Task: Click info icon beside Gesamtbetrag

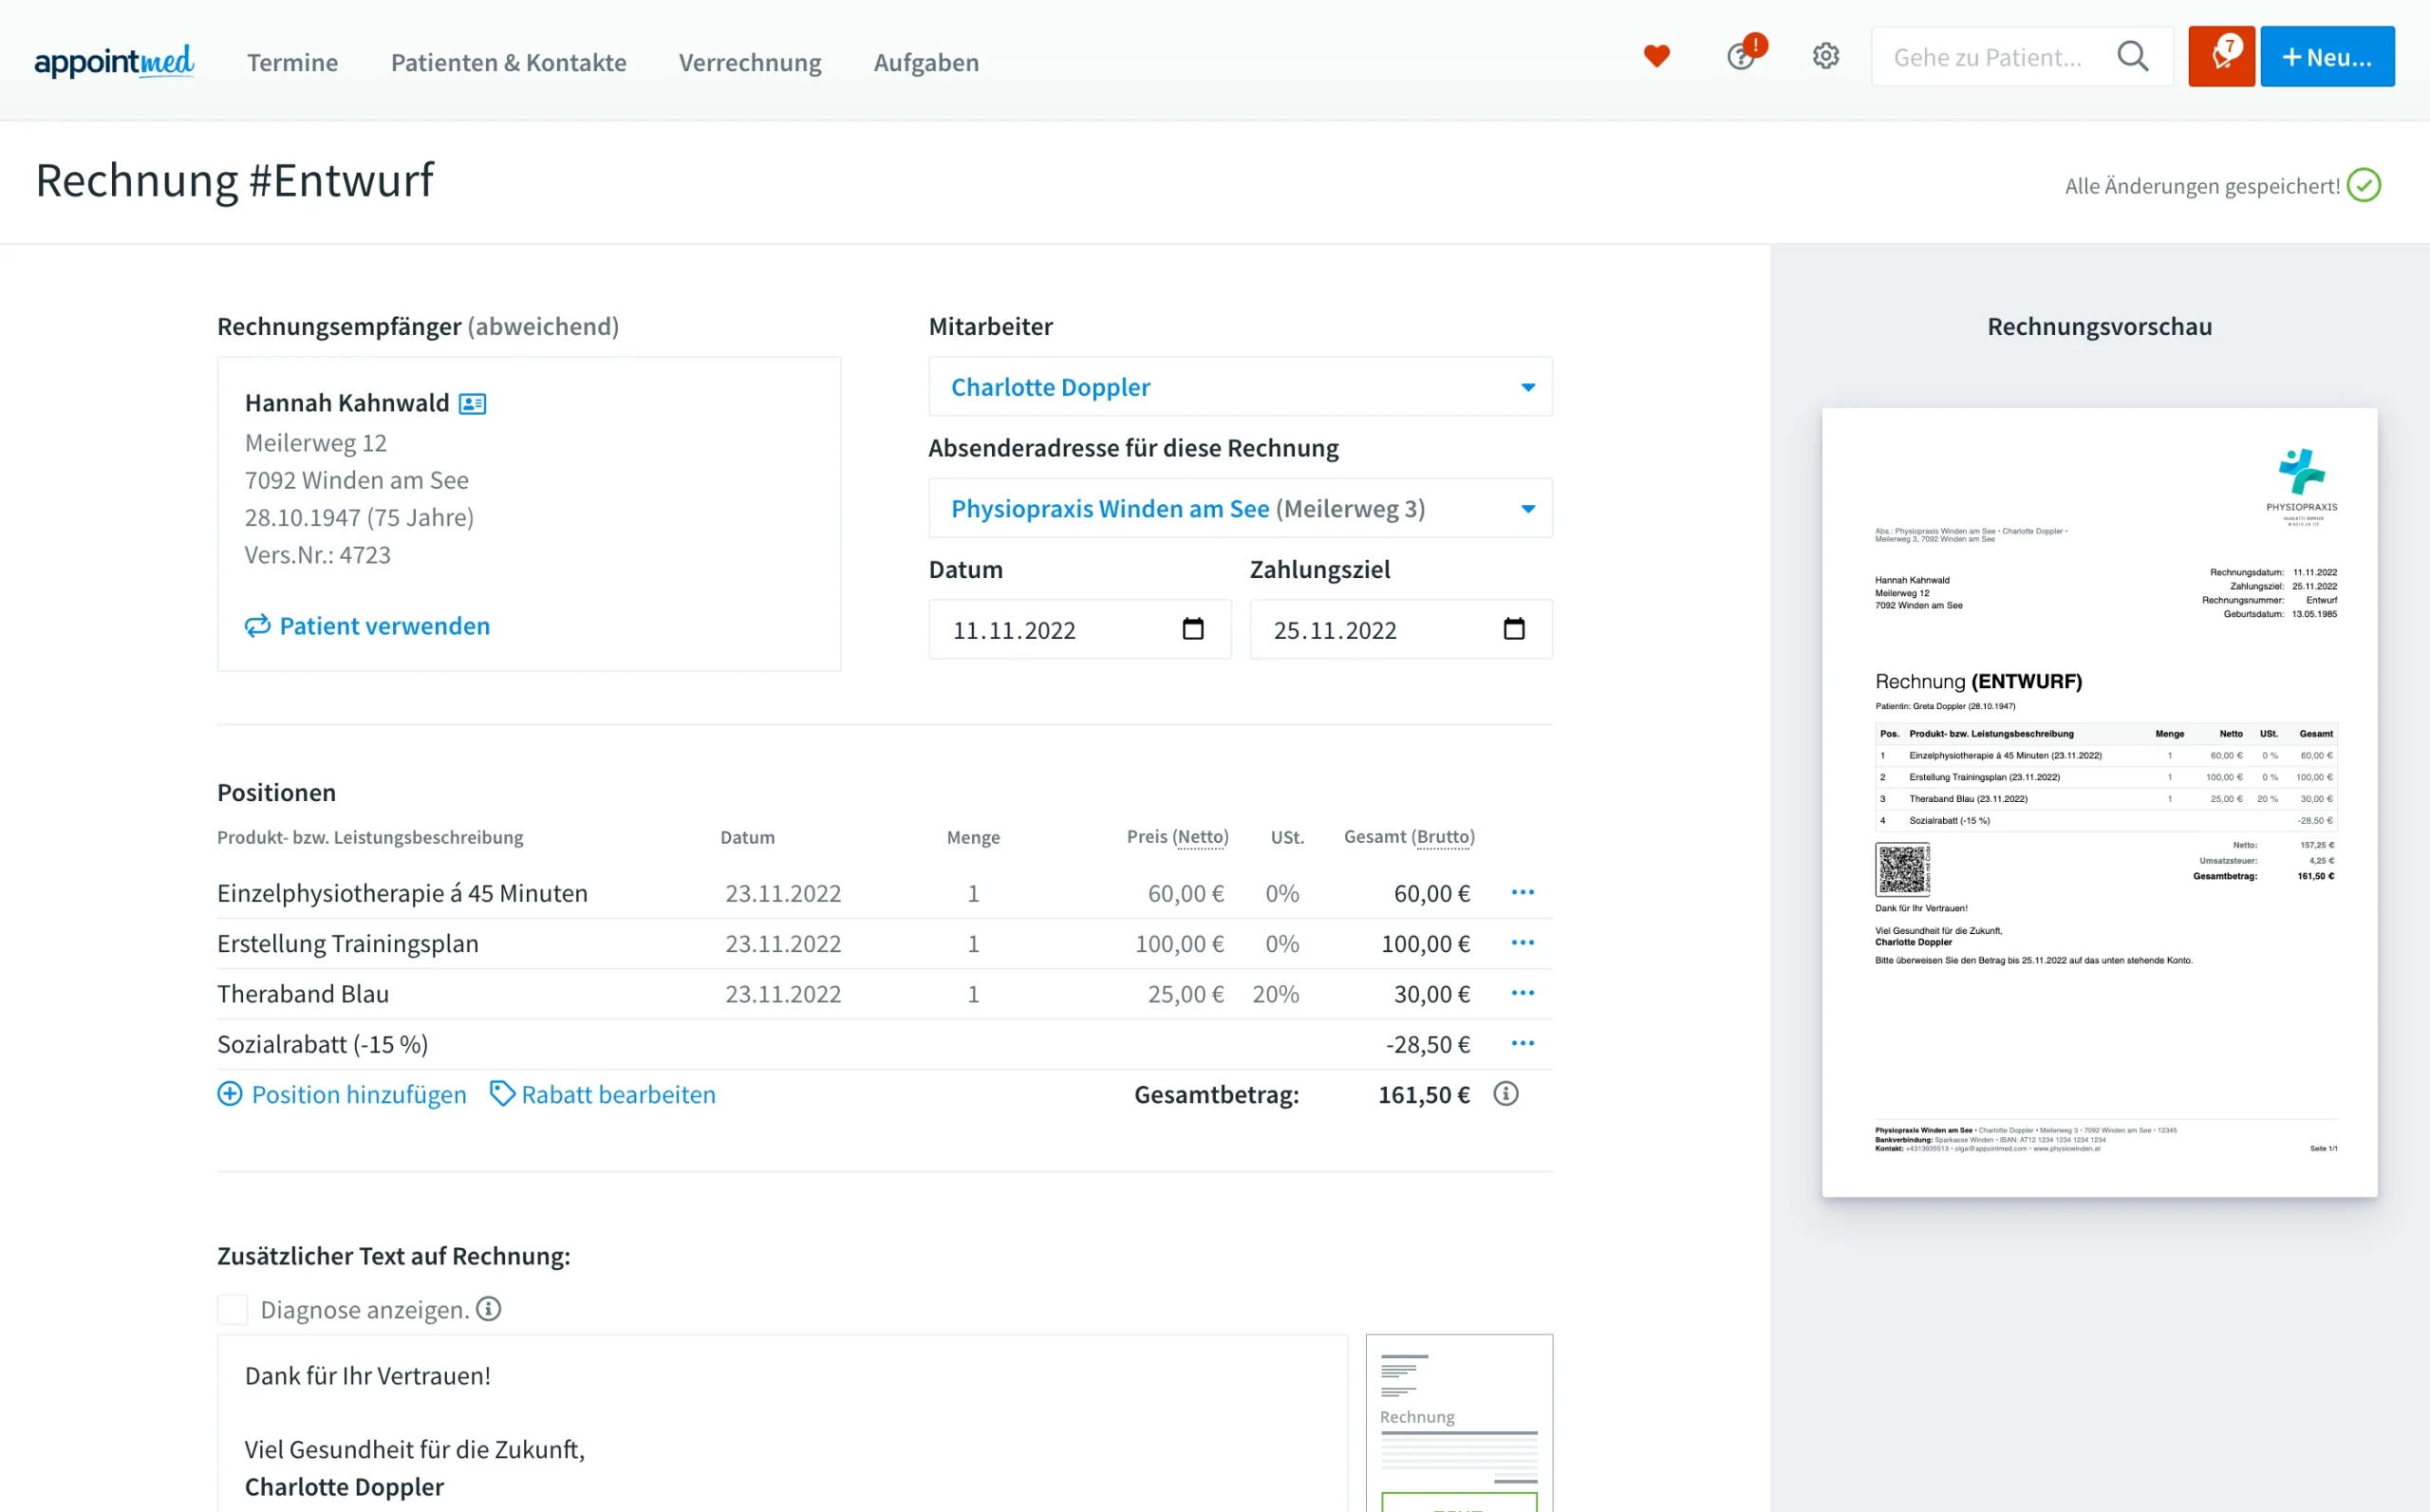Action: tap(1505, 1094)
